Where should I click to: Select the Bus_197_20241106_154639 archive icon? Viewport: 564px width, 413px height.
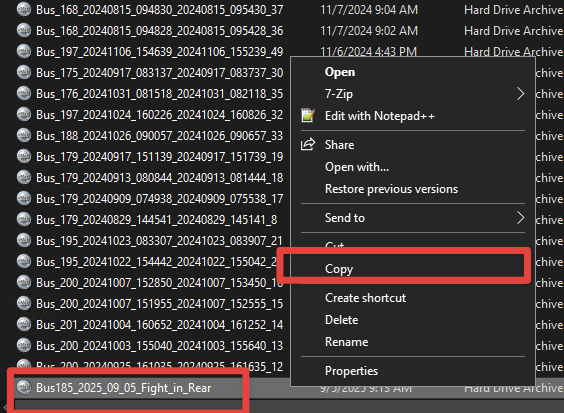[x=24, y=51]
